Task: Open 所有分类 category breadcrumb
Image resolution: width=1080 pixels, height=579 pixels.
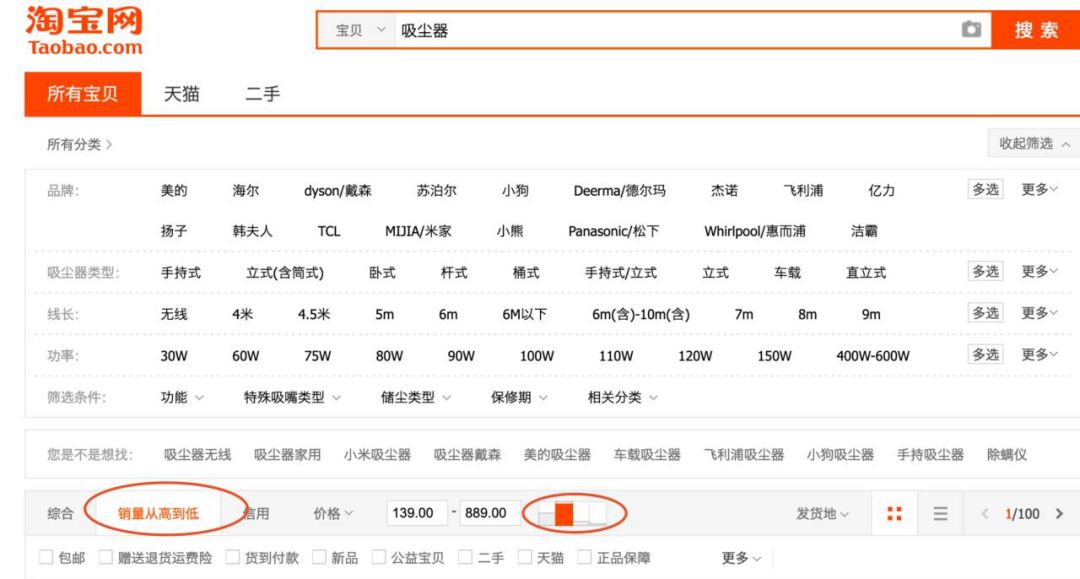Action: (x=79, y=145)
